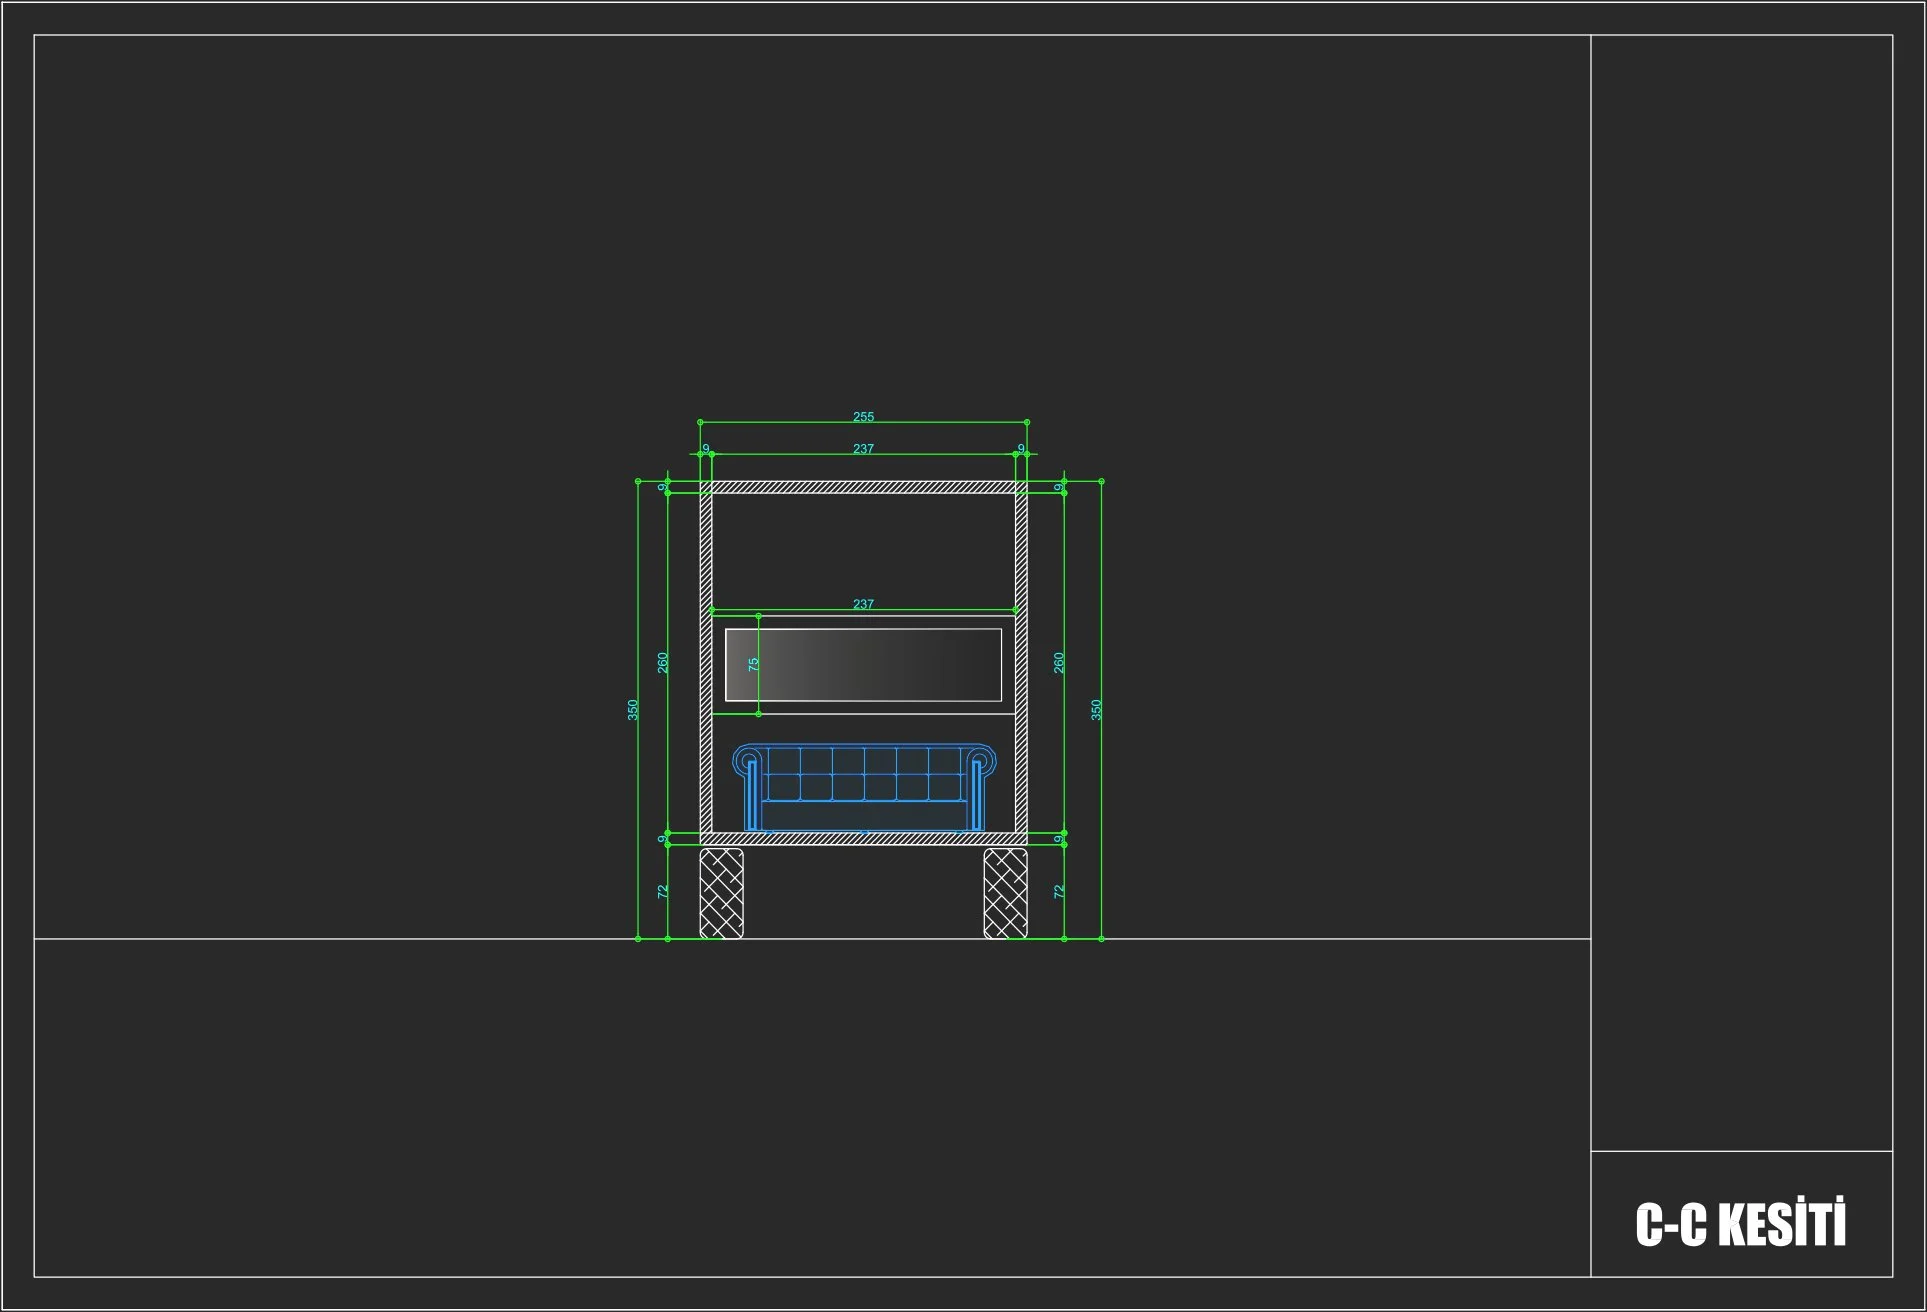Select the left cross-hatched wheel
1927x1312 pixels.
pyautogui.click(x=721, y=893)
